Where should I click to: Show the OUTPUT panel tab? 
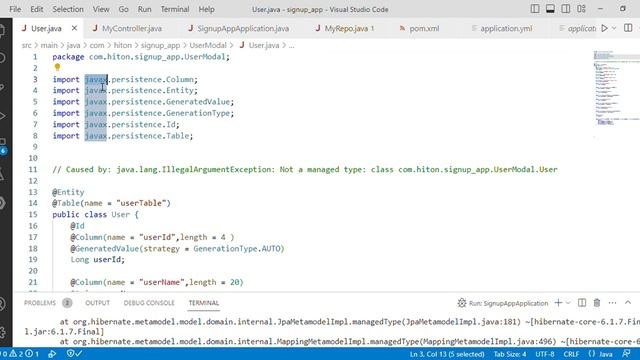[98, 303]
